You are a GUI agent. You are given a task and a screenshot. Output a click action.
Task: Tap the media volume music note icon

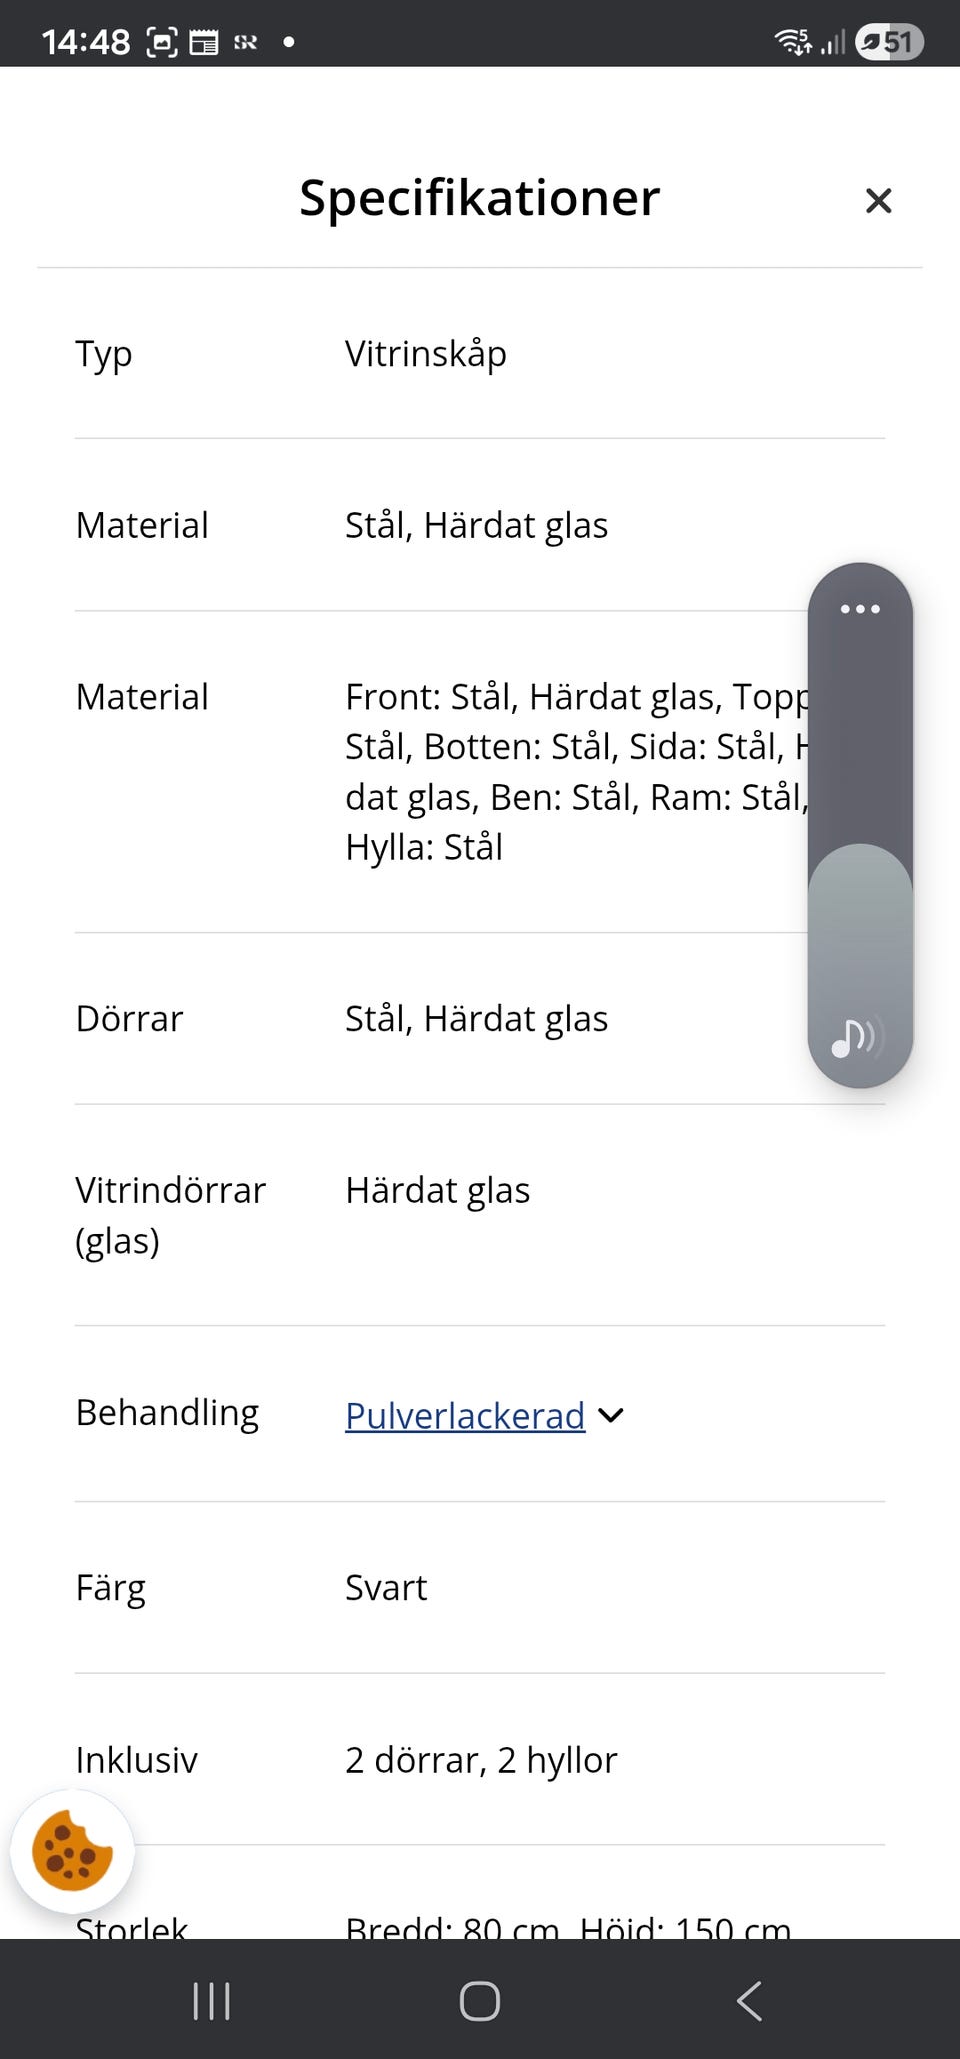point(856,1038)
